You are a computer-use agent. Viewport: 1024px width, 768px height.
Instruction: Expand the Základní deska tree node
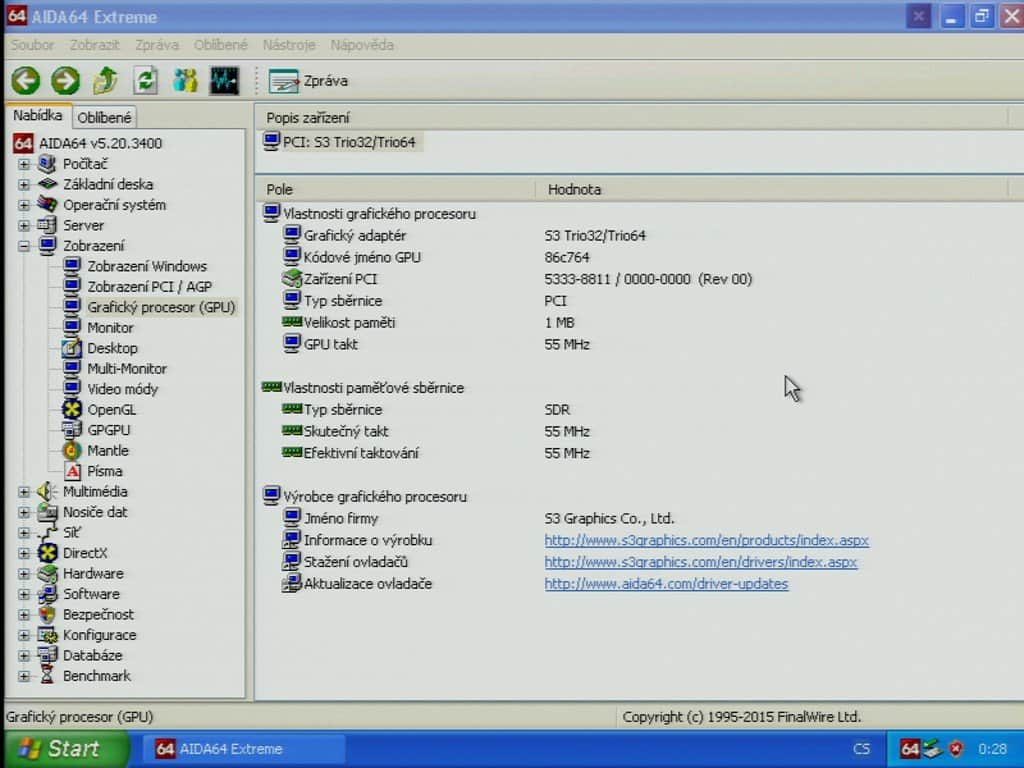tap(24, 185)
